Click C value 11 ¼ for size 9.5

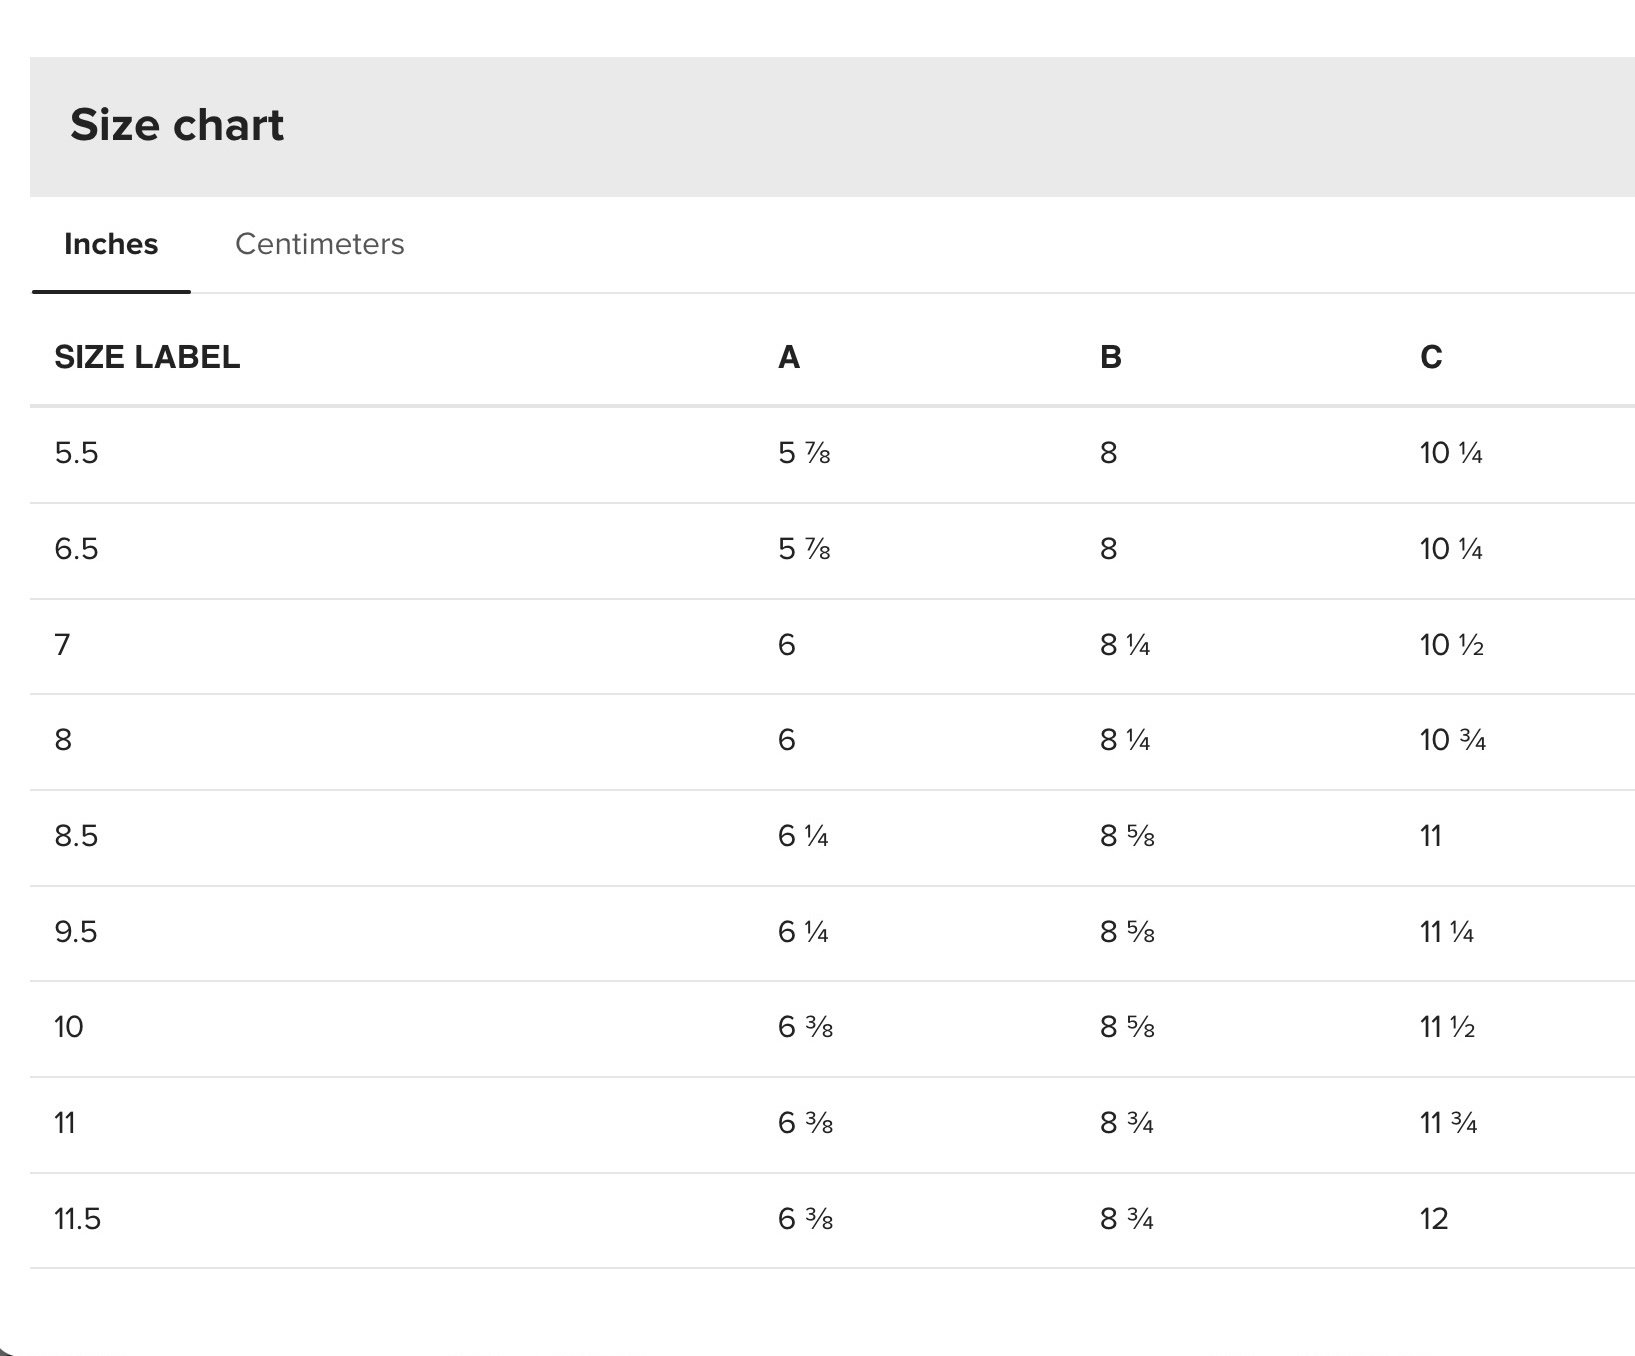(1446, 932)
